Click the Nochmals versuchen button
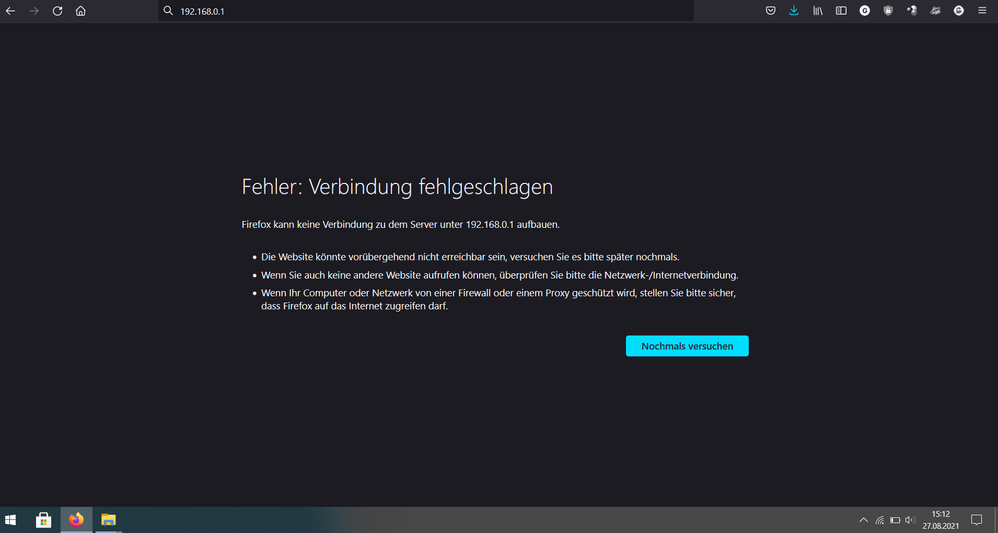The width and height of the screenshot is (998, 533). pyautogui.click(x=687, y=346)
